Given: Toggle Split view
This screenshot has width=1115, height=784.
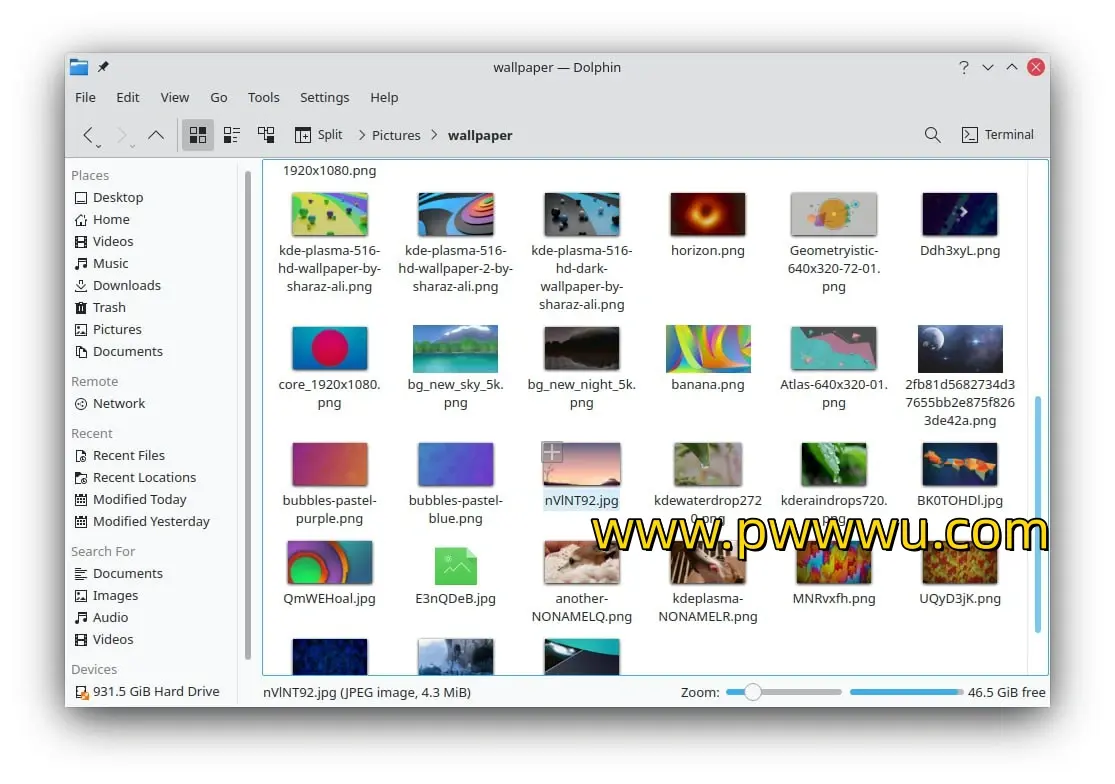Looking at the screenshot, I should 318,135.
